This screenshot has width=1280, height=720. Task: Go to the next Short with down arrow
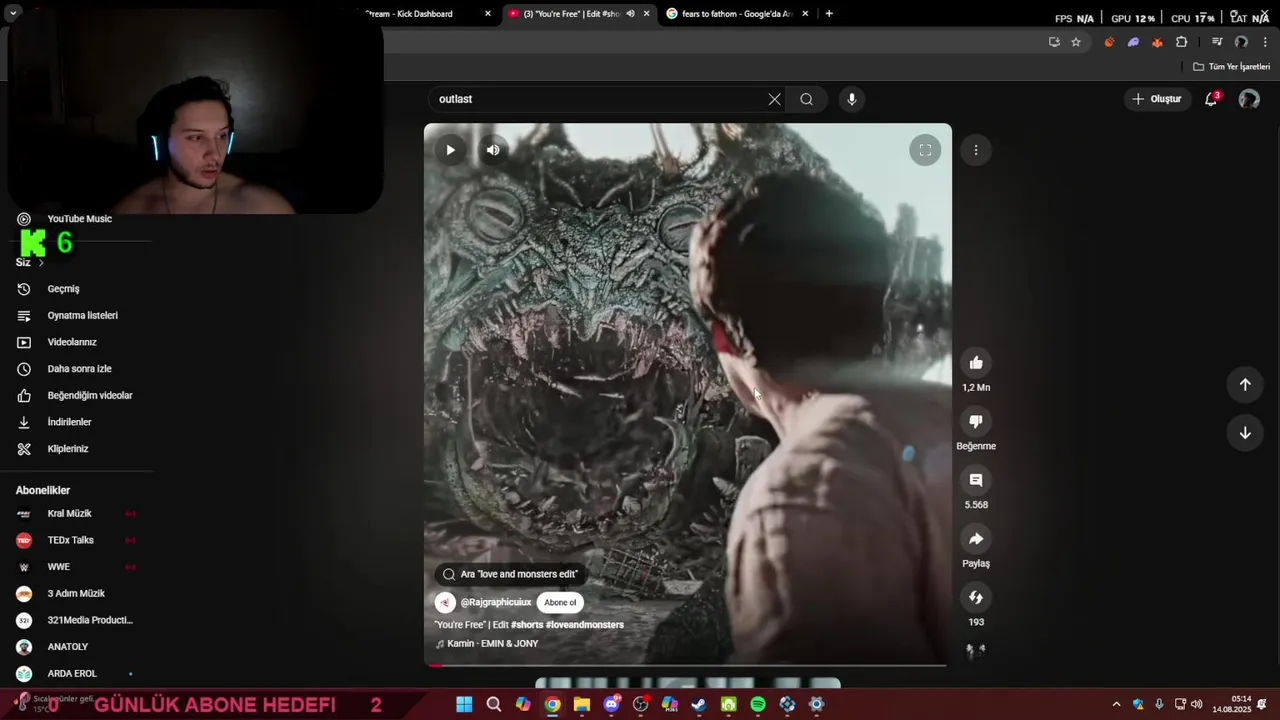tap(1245, 433)
